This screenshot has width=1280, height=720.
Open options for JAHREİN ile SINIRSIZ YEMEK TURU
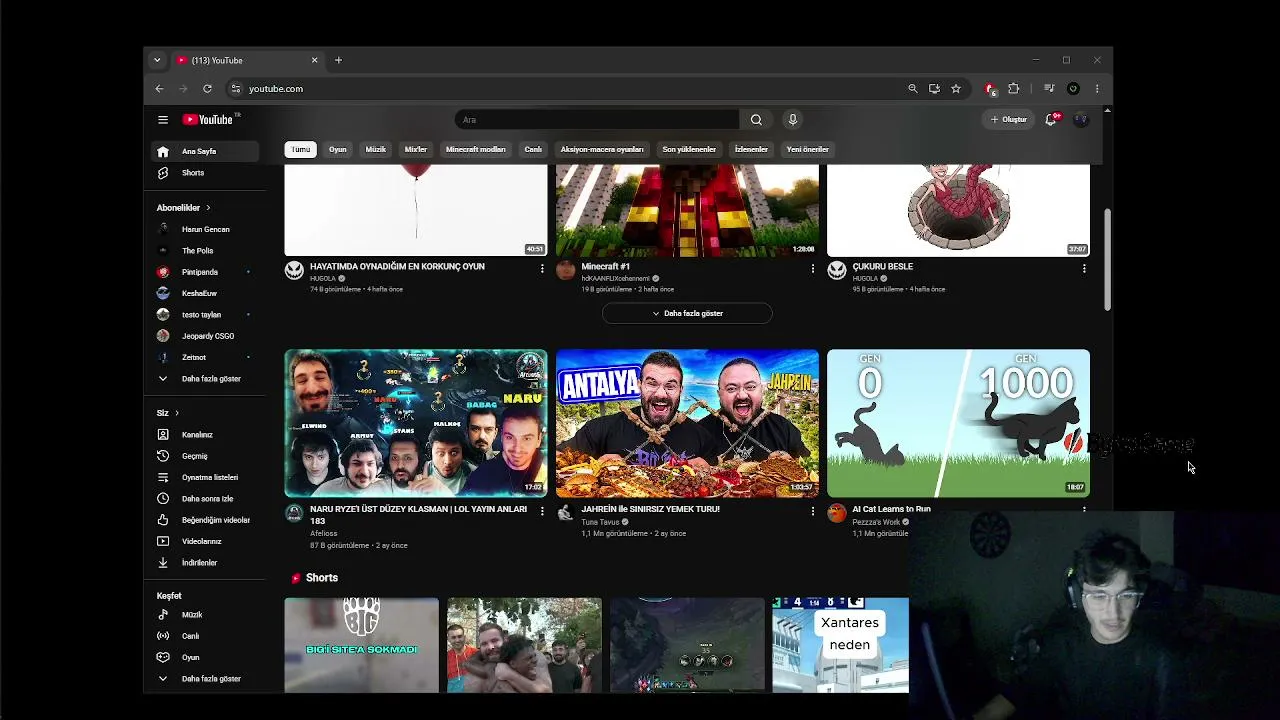[x=812, y=511]
